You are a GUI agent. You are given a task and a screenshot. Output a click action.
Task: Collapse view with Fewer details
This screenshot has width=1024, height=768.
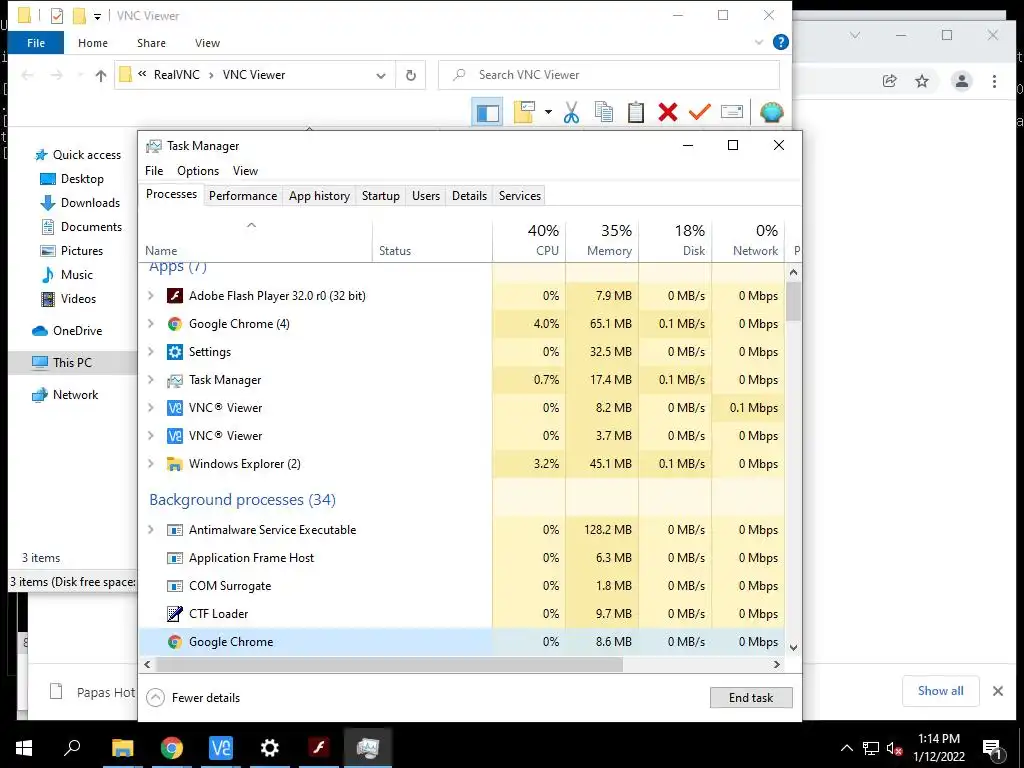click(x=193, y=698)
